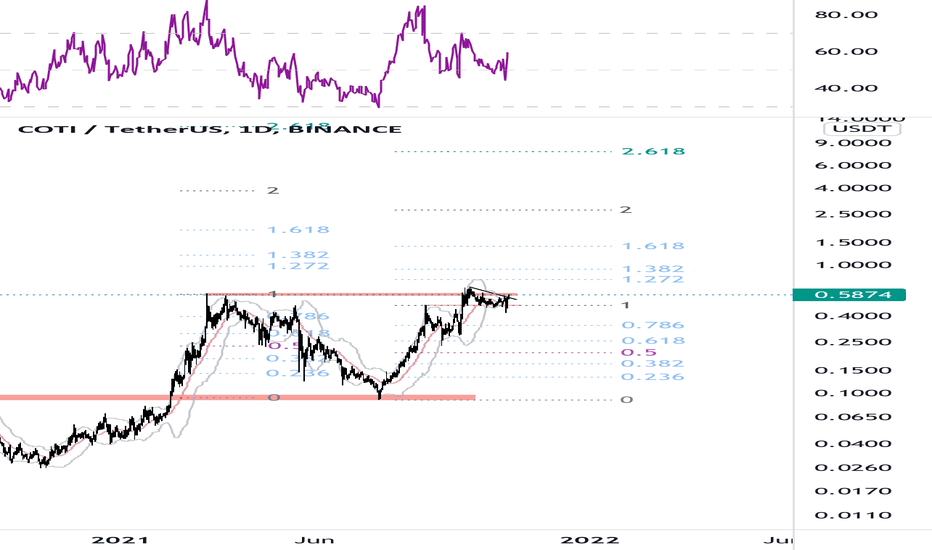Click the 1.0000 price axis value

[853, 265]
